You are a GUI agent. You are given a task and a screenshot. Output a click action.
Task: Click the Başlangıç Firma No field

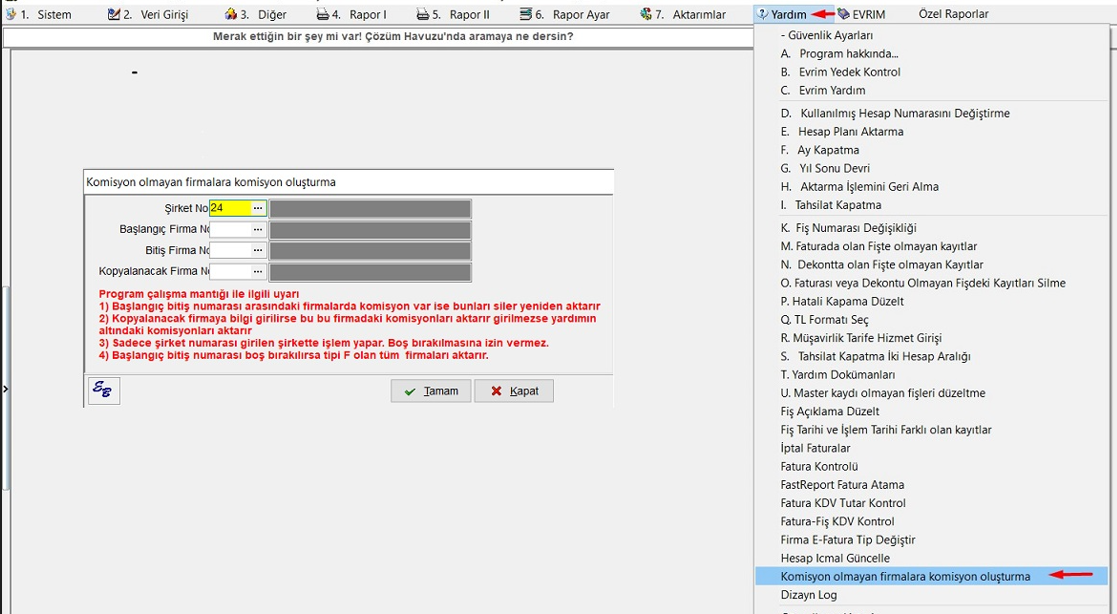pyautogui.click(x=229, y=229)
